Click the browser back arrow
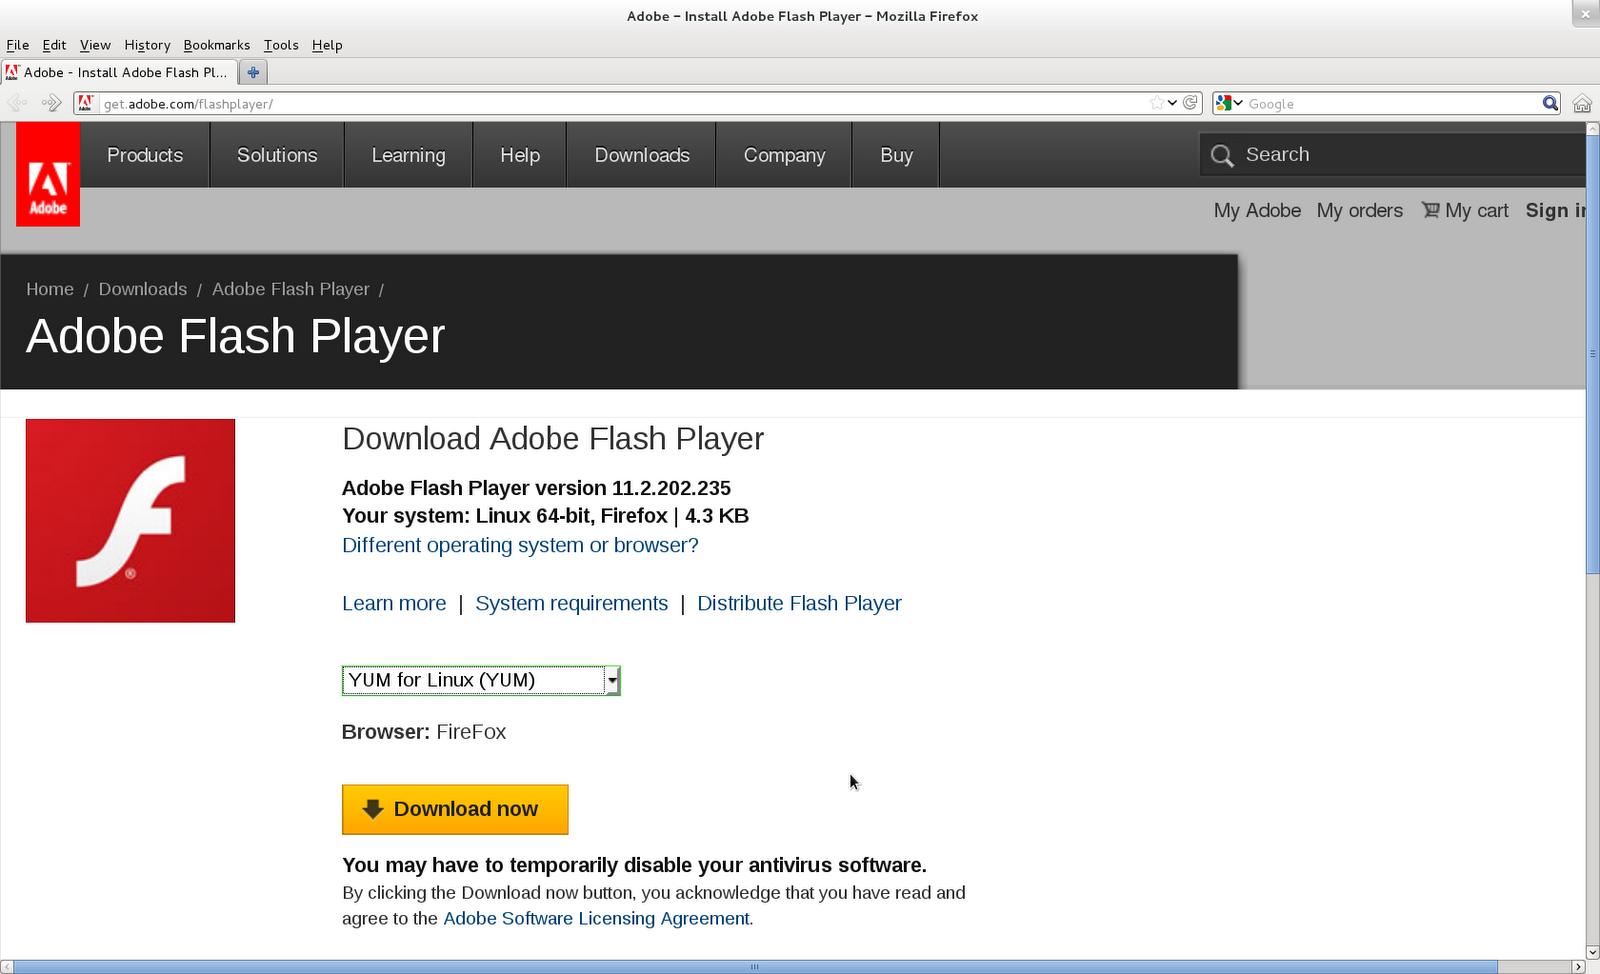Viewport: 1600px width, 974px height. click(17, 103)
